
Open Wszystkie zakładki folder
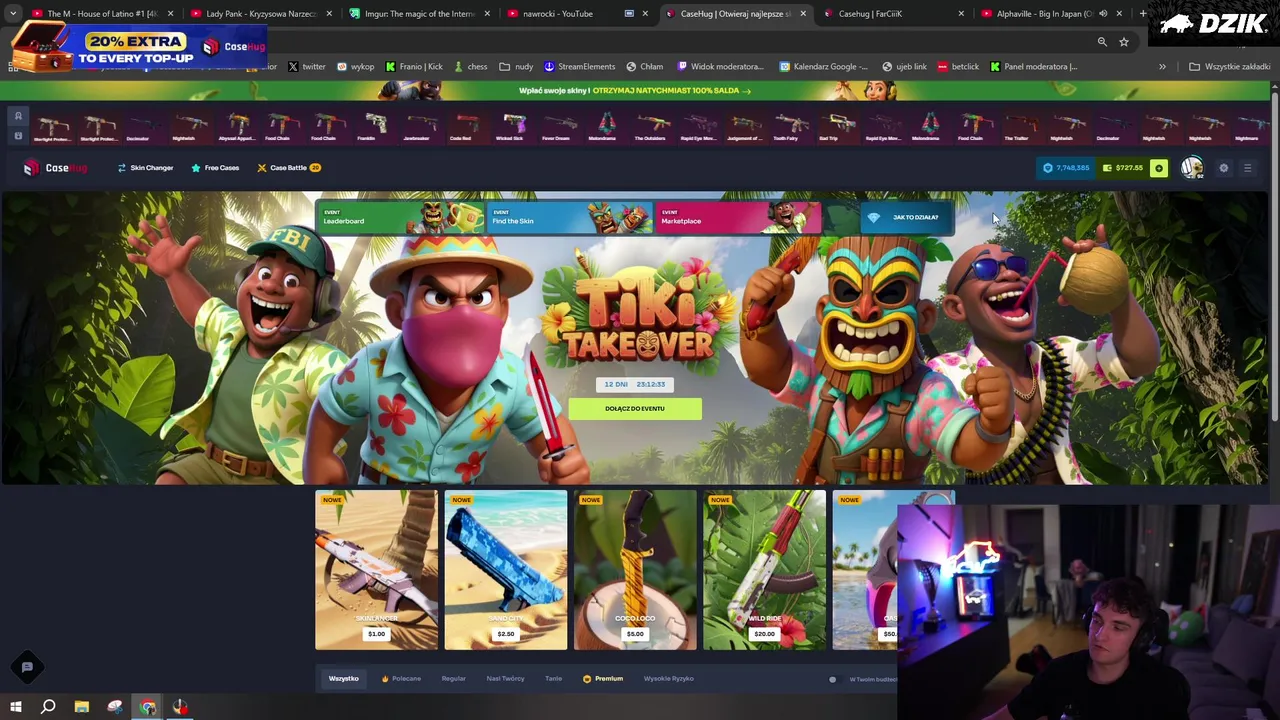[1229, 67]
